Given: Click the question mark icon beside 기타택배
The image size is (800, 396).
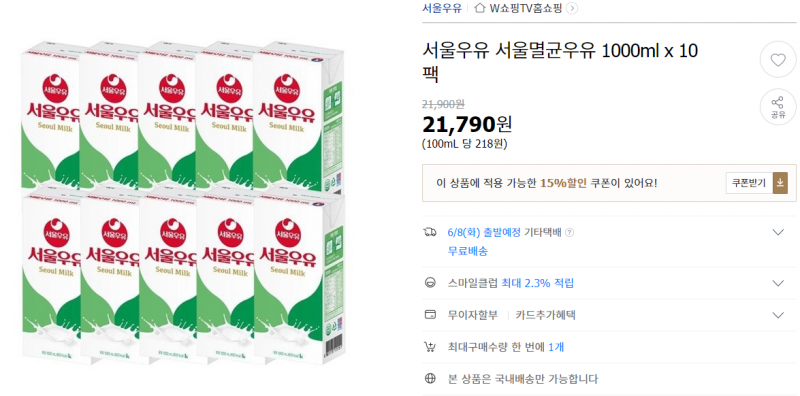Looking at the screenshot, I should (x=569, y=232).
